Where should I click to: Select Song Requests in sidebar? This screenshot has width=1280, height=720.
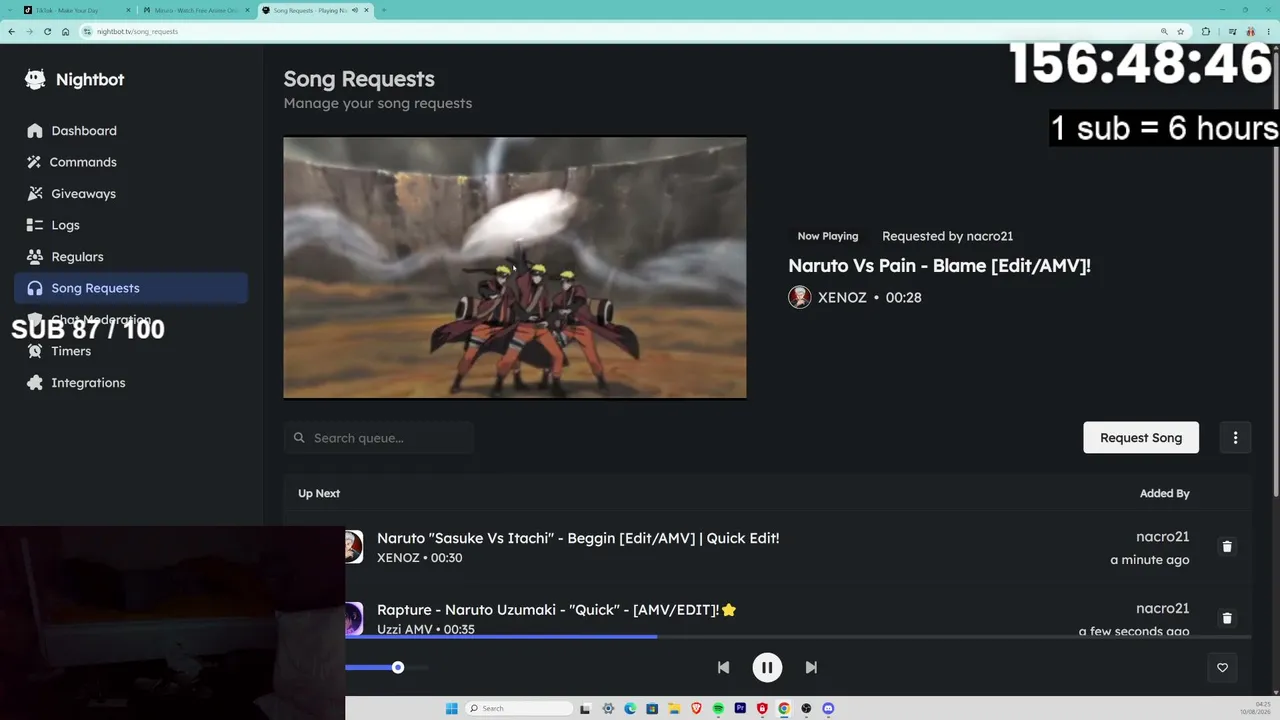131,288
